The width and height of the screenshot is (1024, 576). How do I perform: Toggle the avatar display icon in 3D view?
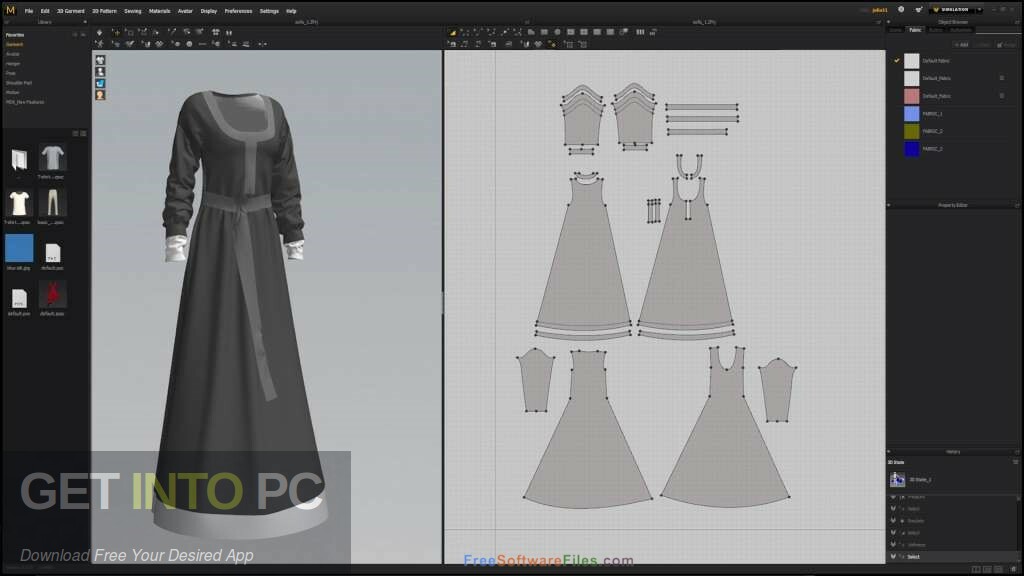click(x=100, y=72)
